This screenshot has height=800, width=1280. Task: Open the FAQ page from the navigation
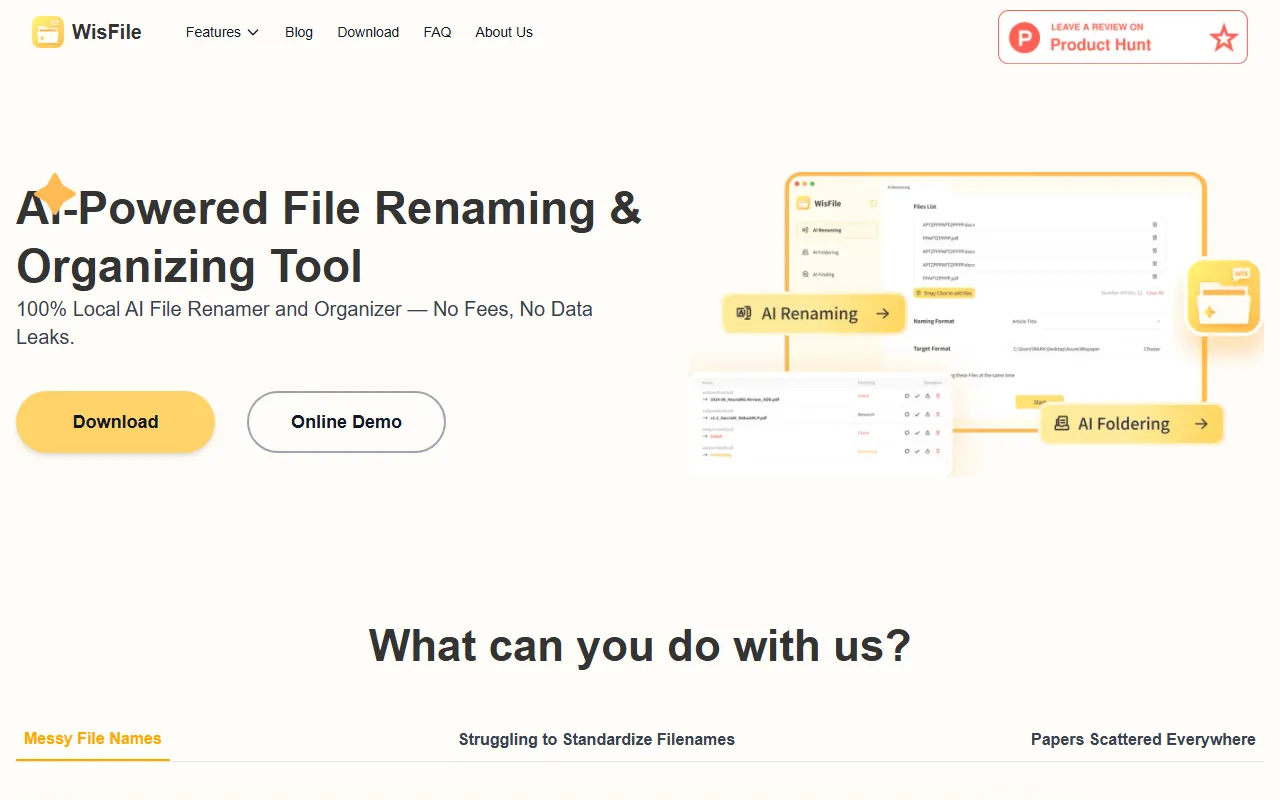(437, 32)
